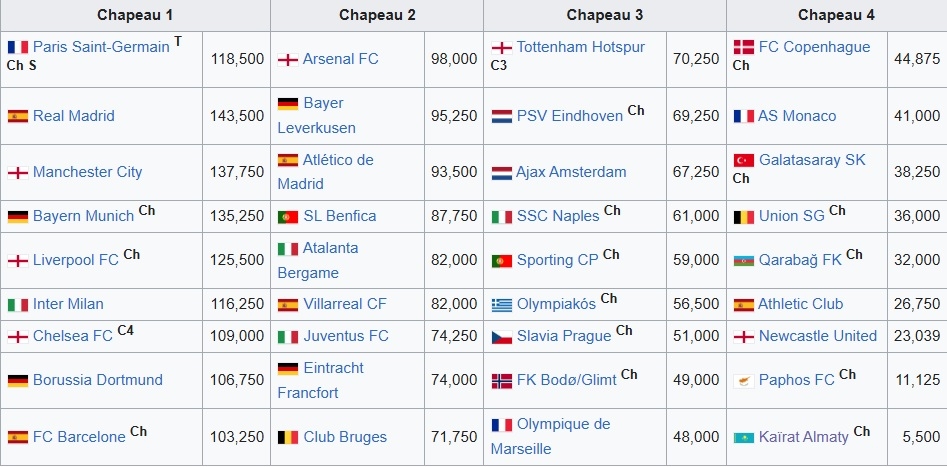Click the Greek flag beside Olympiakós
Screen dimensions: 947x467
[501, 305]
